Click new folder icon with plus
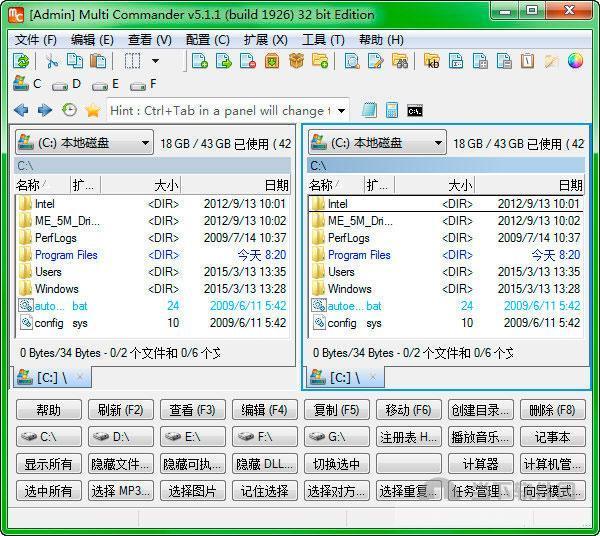Viewport: 600px width, 536px height. [x=320, y=61]
